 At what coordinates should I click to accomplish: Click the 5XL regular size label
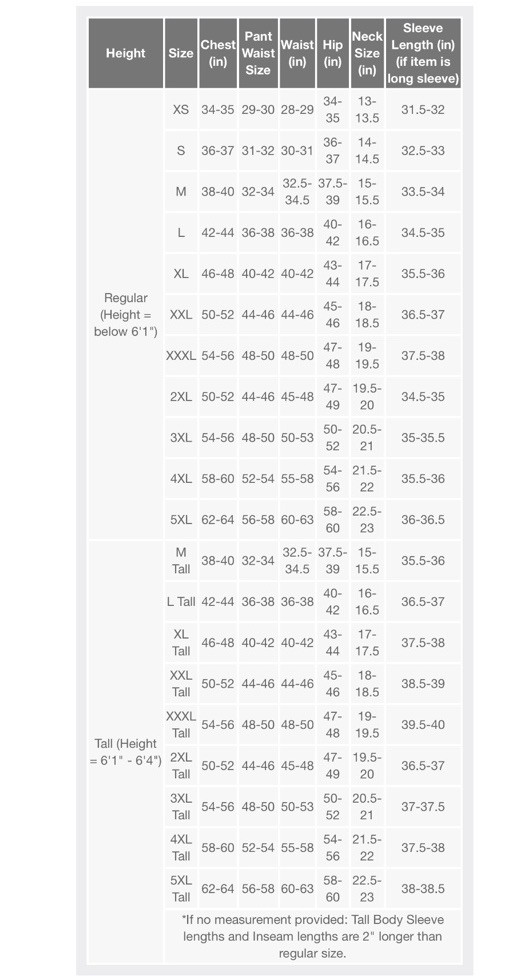(x=181, y=519)
